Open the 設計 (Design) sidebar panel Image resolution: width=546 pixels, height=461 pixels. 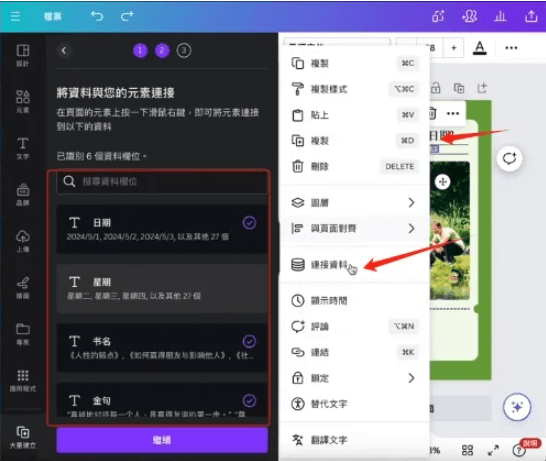point(23,55)
